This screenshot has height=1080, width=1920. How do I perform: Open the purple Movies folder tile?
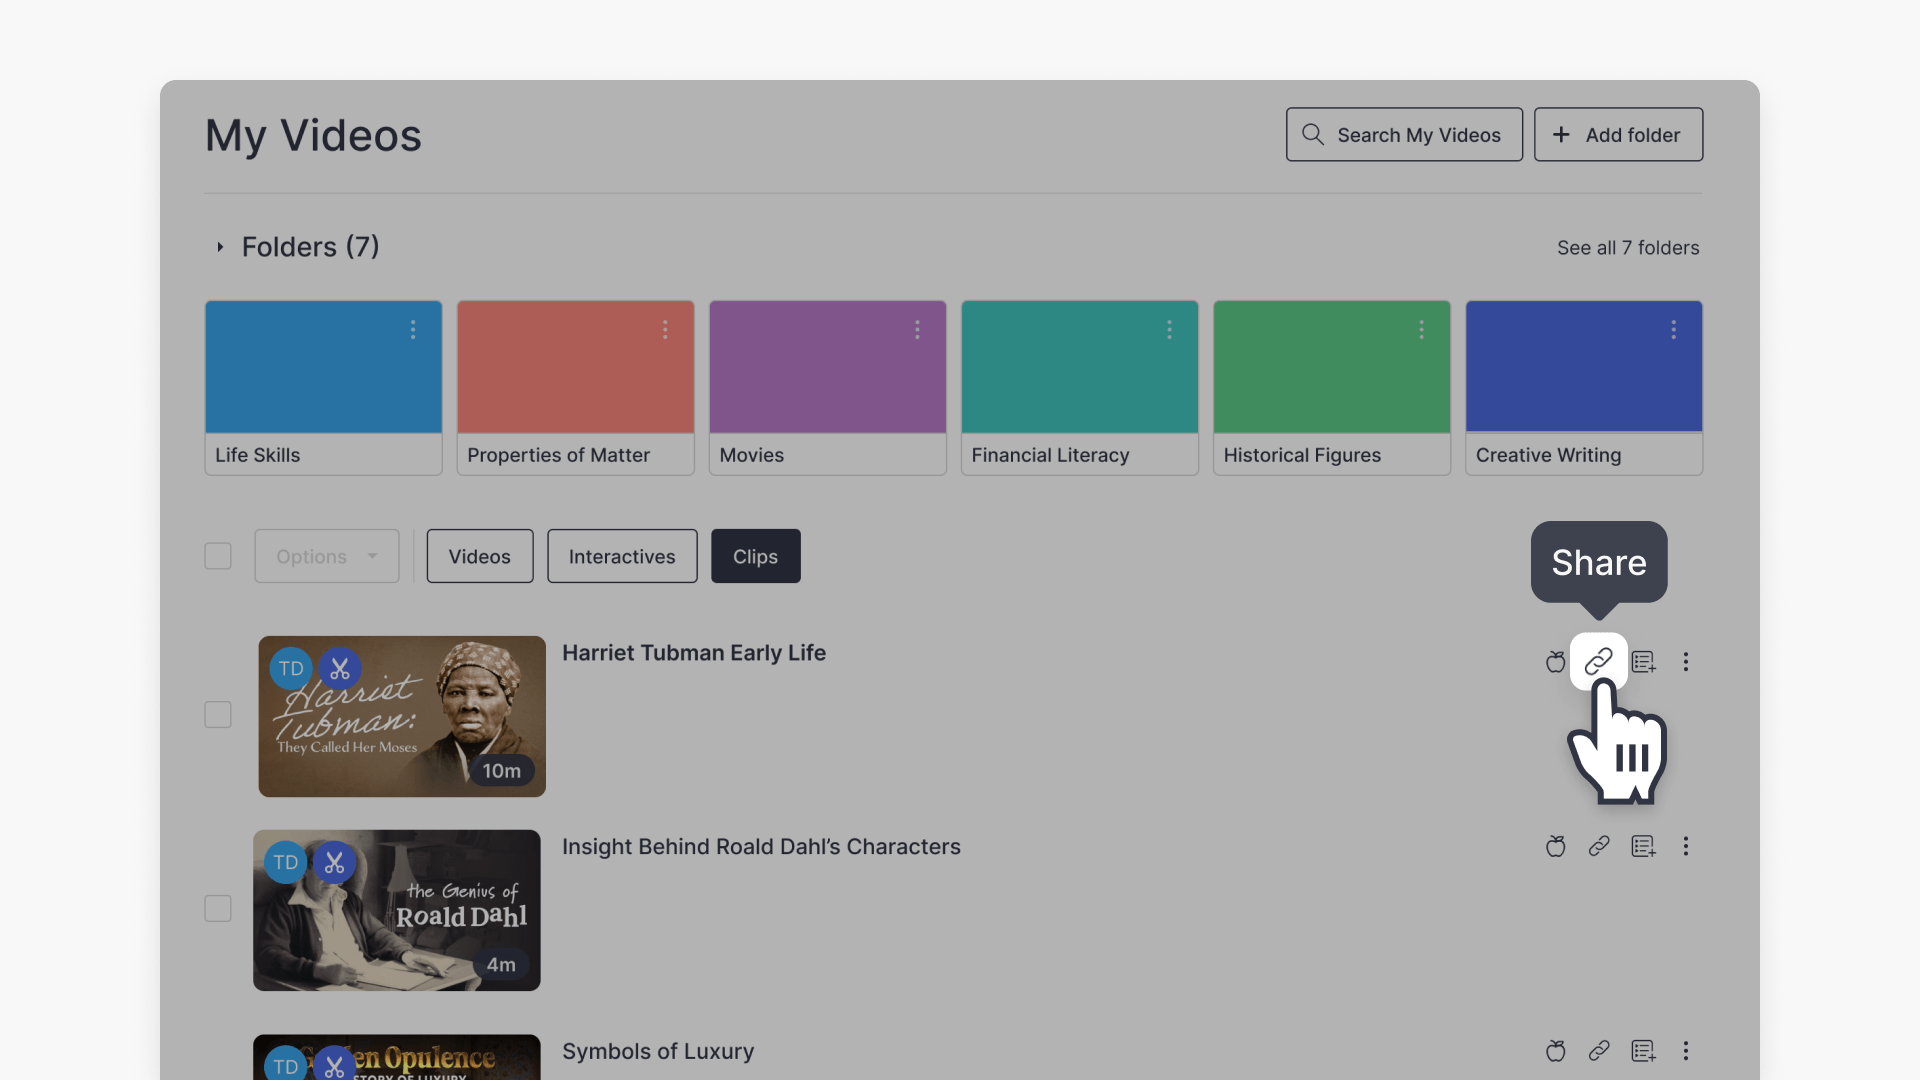click(827, 387)
